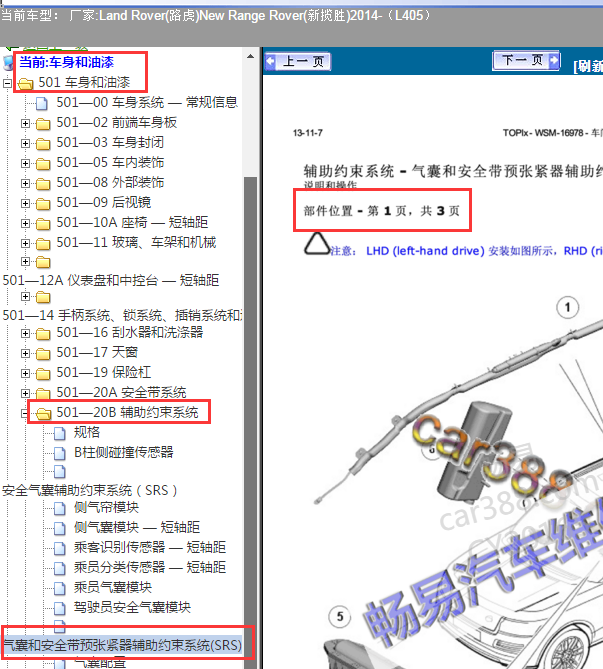Select 气囊和安全带预张紧器辅助约束系统(SRS) item
603x669 pixels.
click(122, 645)
